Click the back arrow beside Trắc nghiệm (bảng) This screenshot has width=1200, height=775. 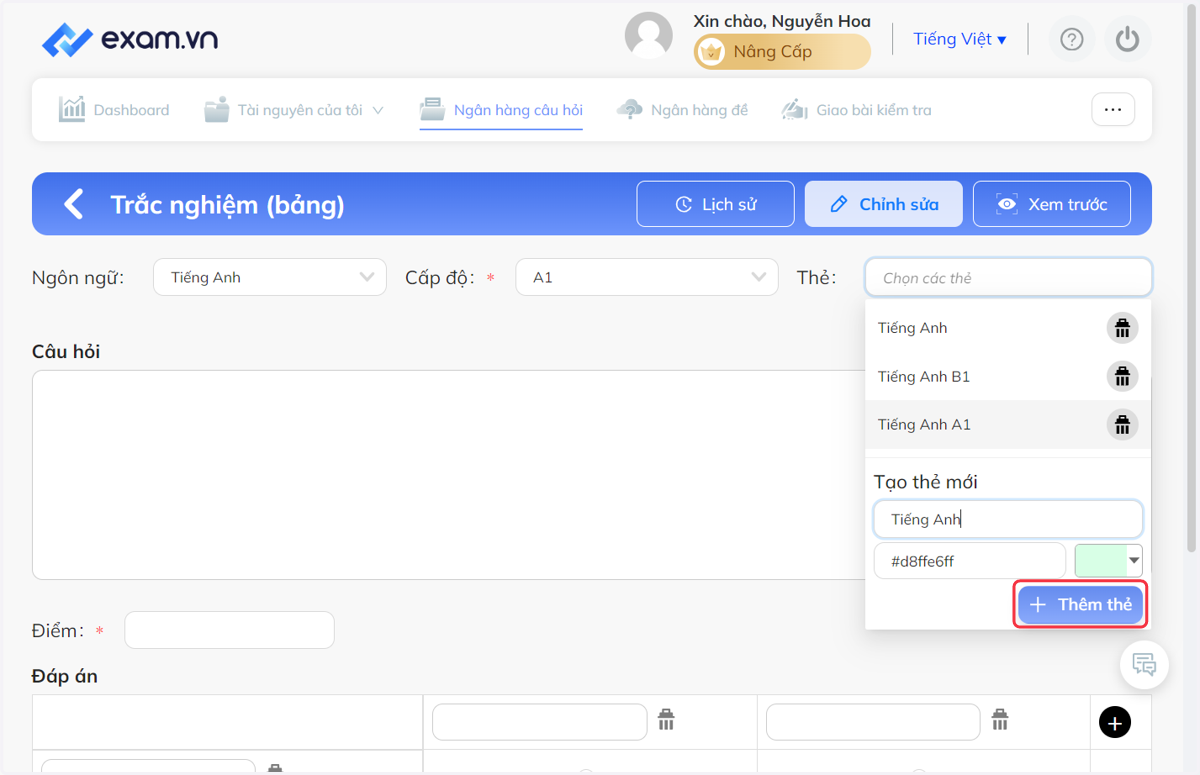74,204
